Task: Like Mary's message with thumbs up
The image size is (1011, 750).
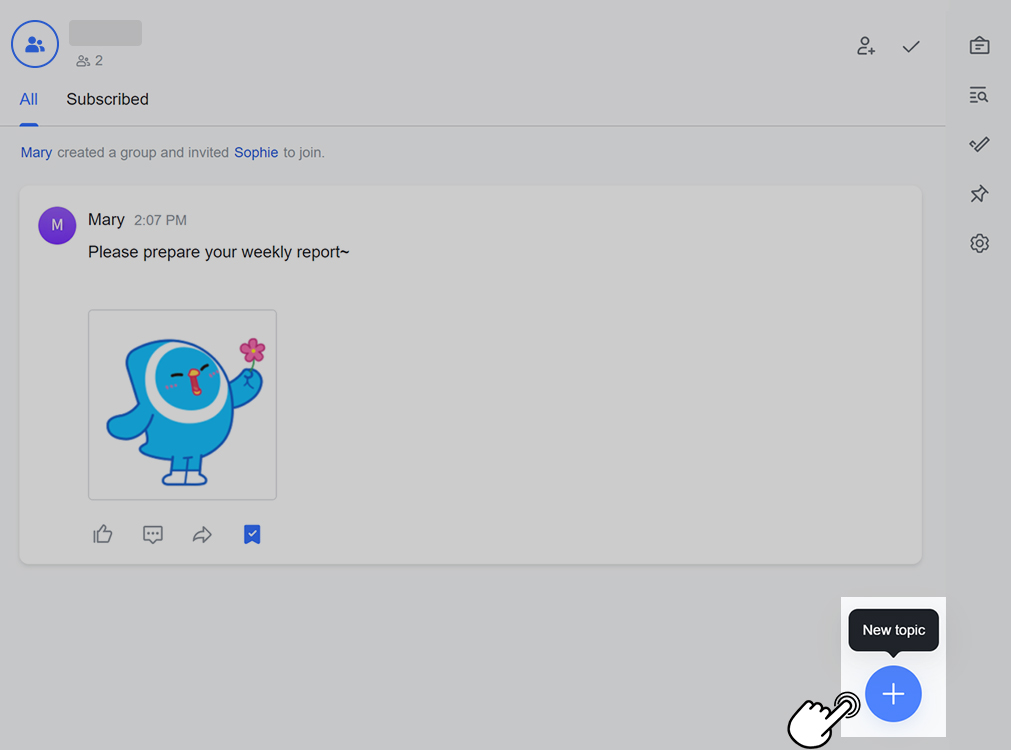Action: point(103,534)
